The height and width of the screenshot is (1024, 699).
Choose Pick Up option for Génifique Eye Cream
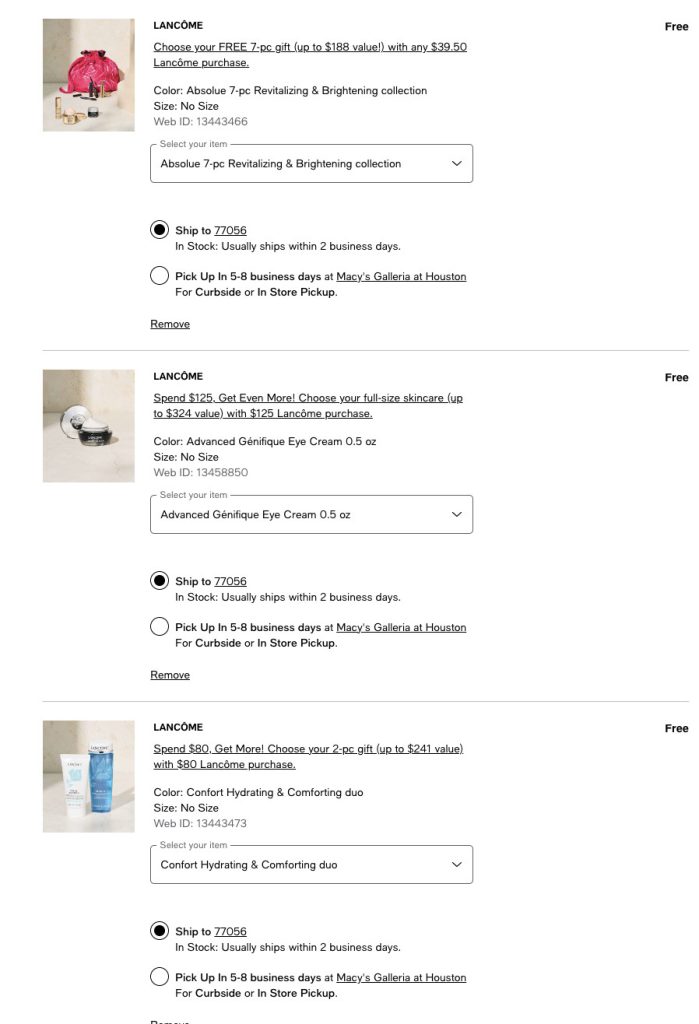[159, 627]
